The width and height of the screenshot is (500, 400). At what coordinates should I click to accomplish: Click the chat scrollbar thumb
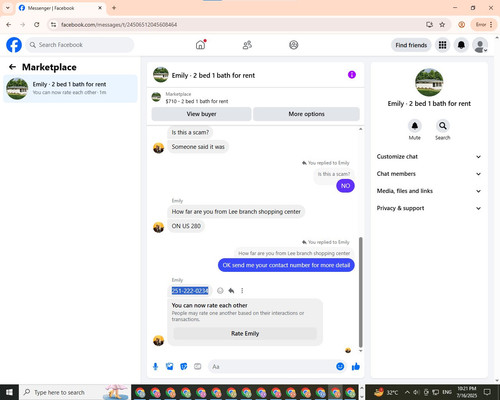[360, 292]
